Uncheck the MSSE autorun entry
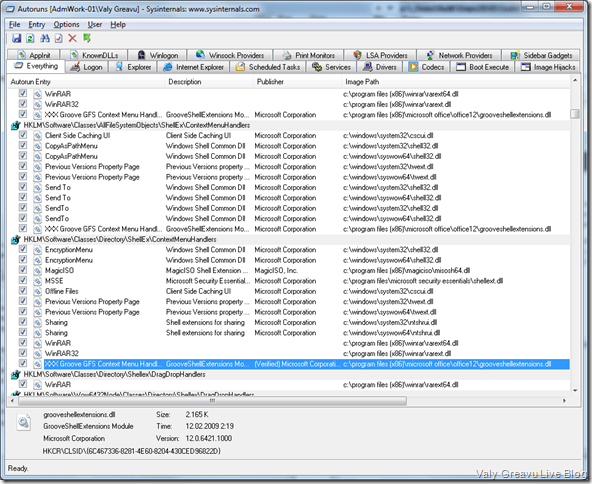 tap(23, 280)
